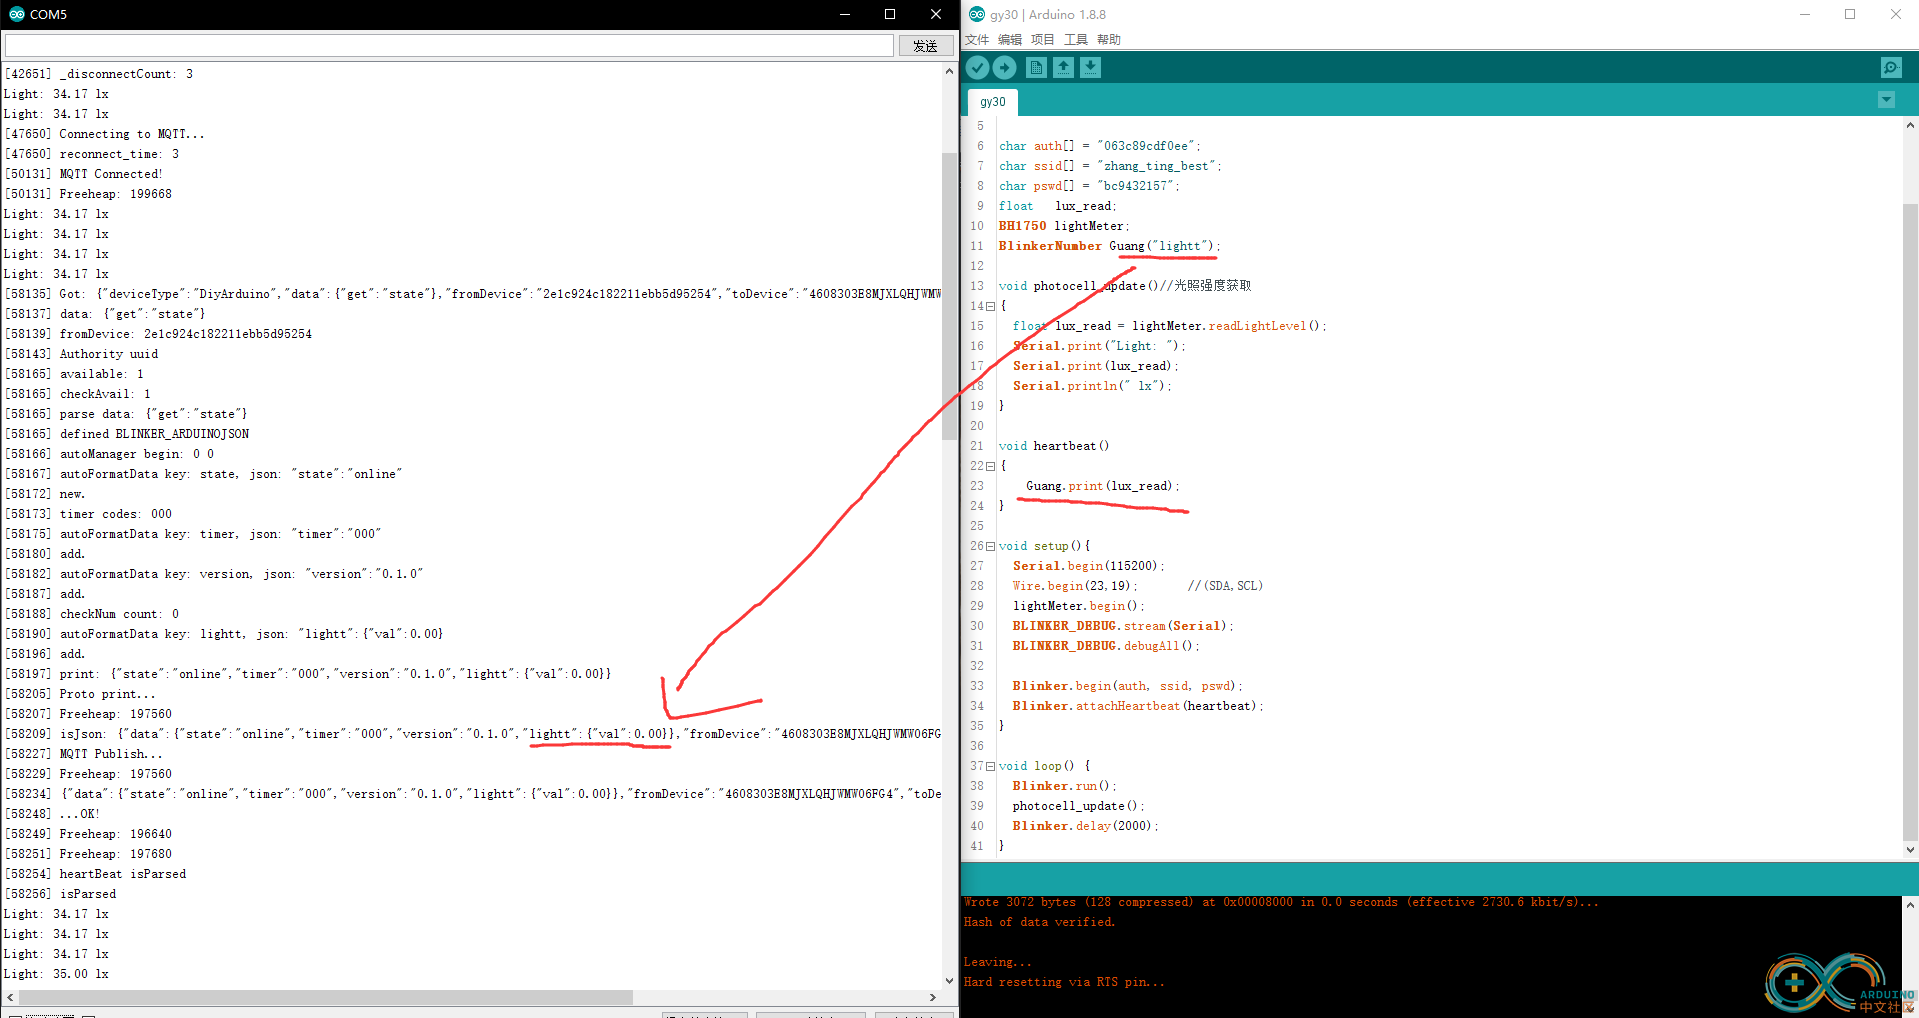Screen dimensions: 1919x1018
Task: Minimize the COM5 serial monitor window
Action: [x=845, y=14]
